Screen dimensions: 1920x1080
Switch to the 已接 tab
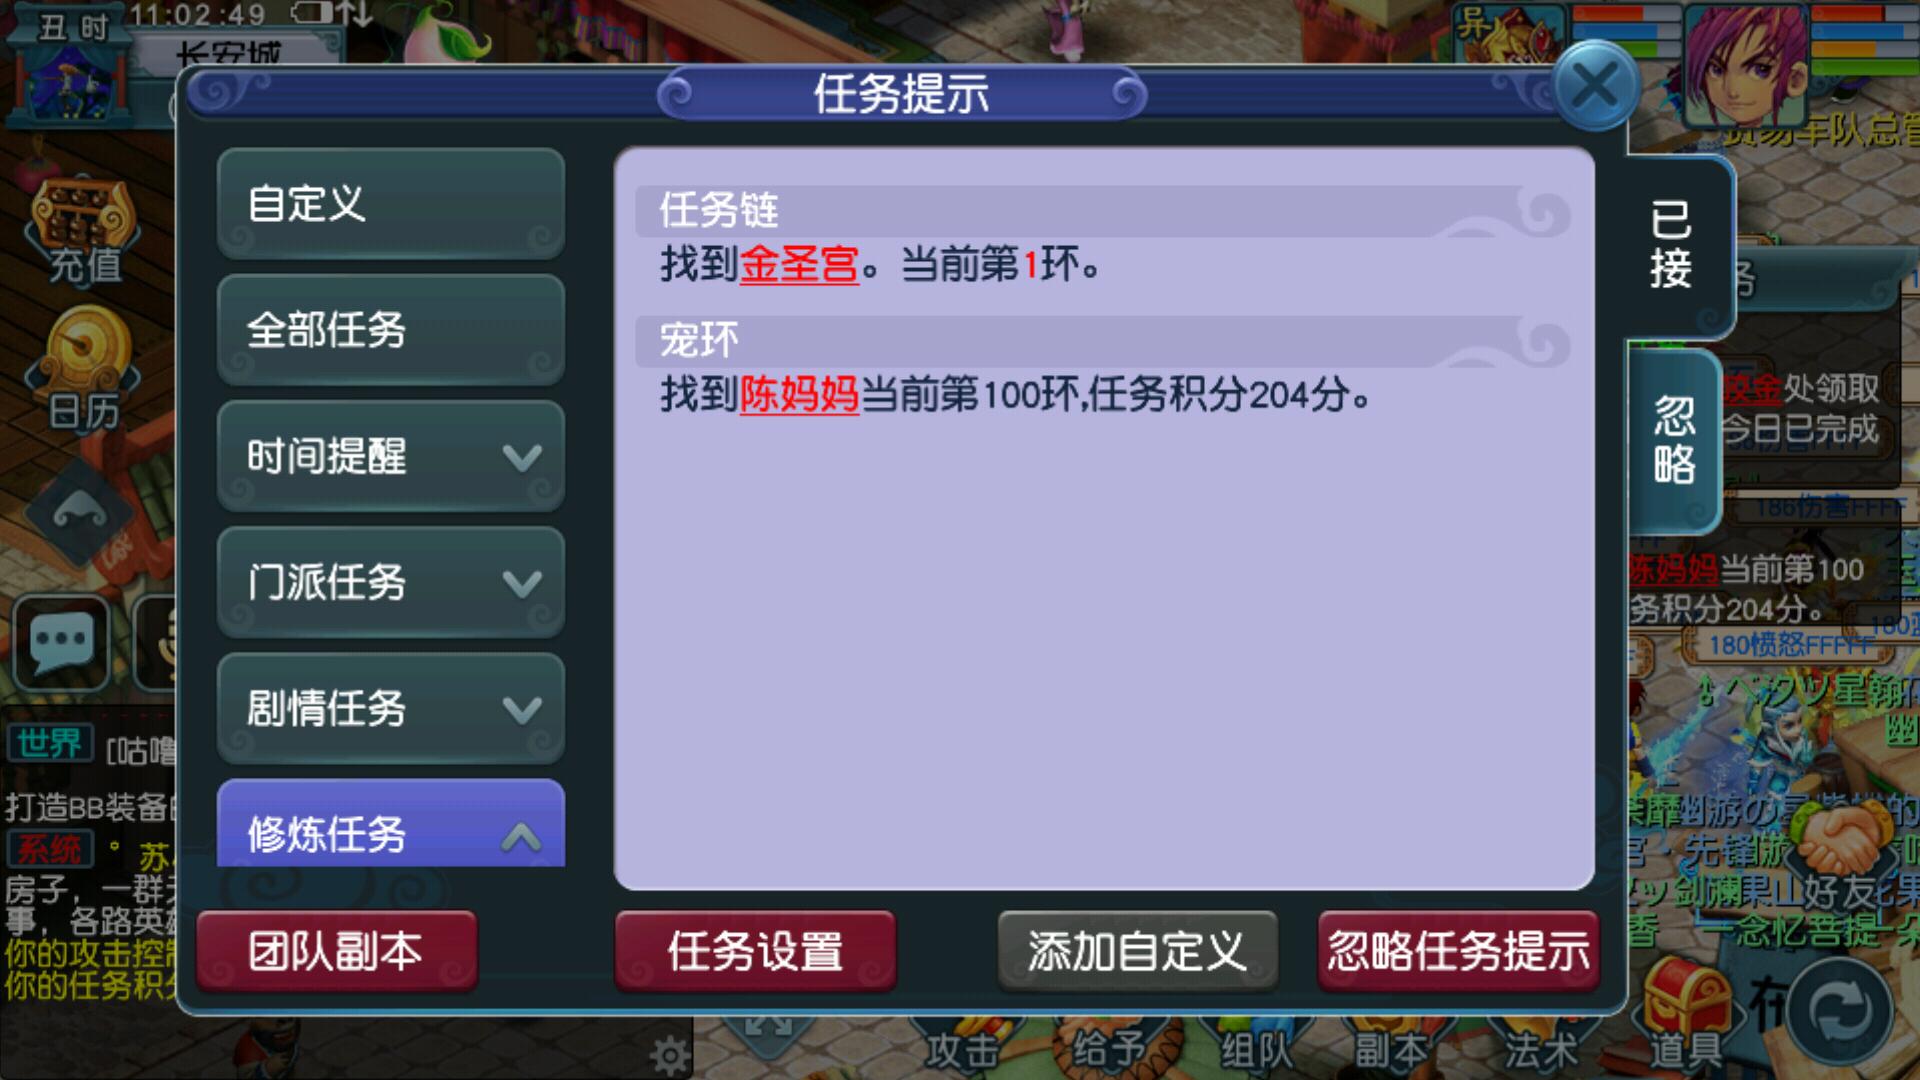pos(1673,245)
